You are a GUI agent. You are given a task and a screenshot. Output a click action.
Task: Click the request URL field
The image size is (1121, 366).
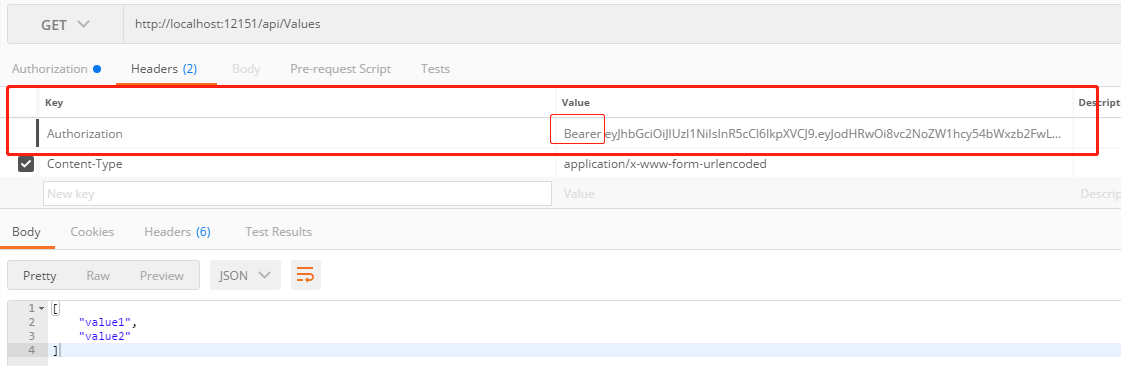coord(622,24)
